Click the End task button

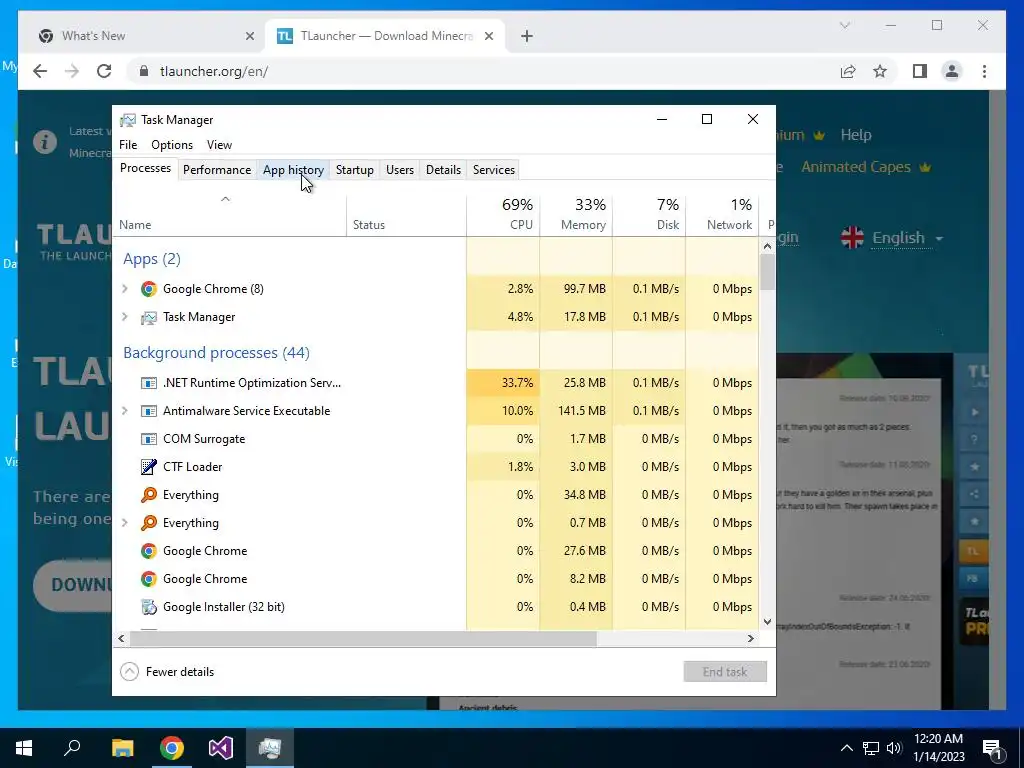[x=725, y=671]
